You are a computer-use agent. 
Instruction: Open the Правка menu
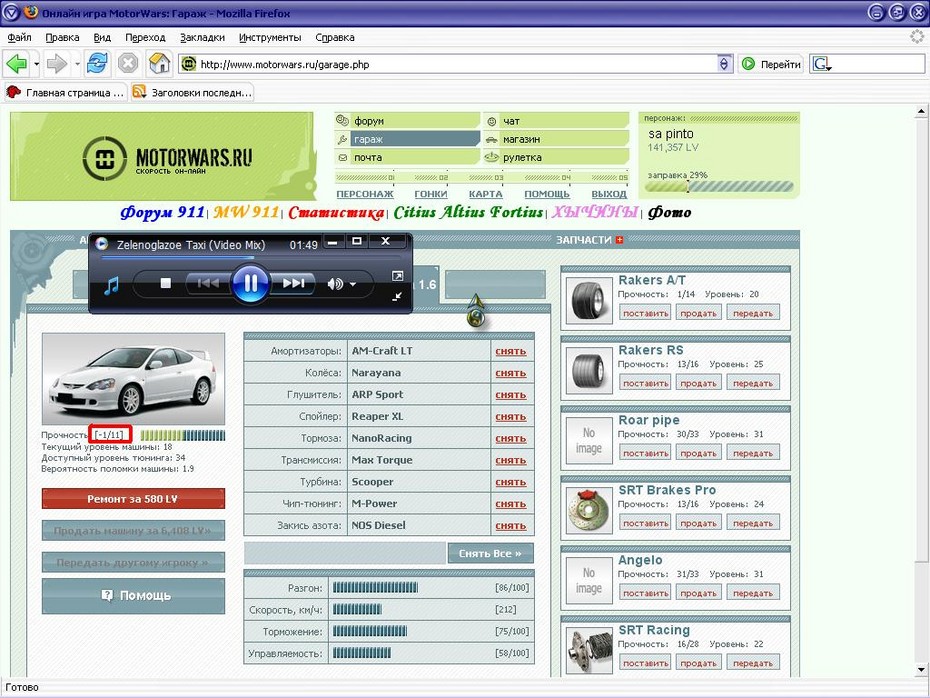click(x=62, y=37)
